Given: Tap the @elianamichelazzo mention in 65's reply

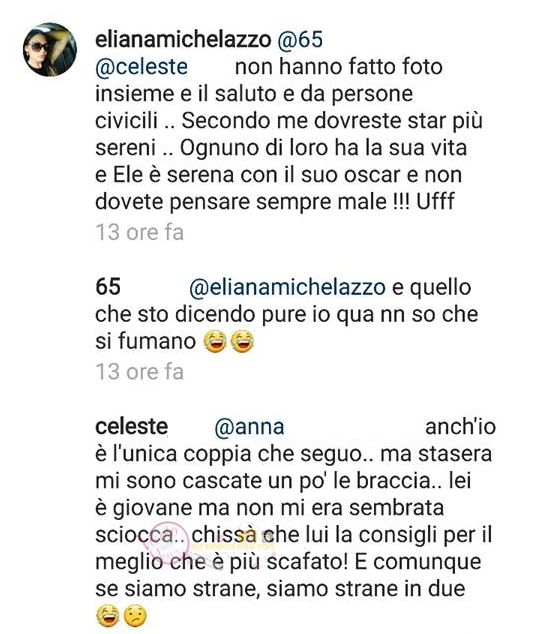Looking at the screenshot, I should point(287,287).
